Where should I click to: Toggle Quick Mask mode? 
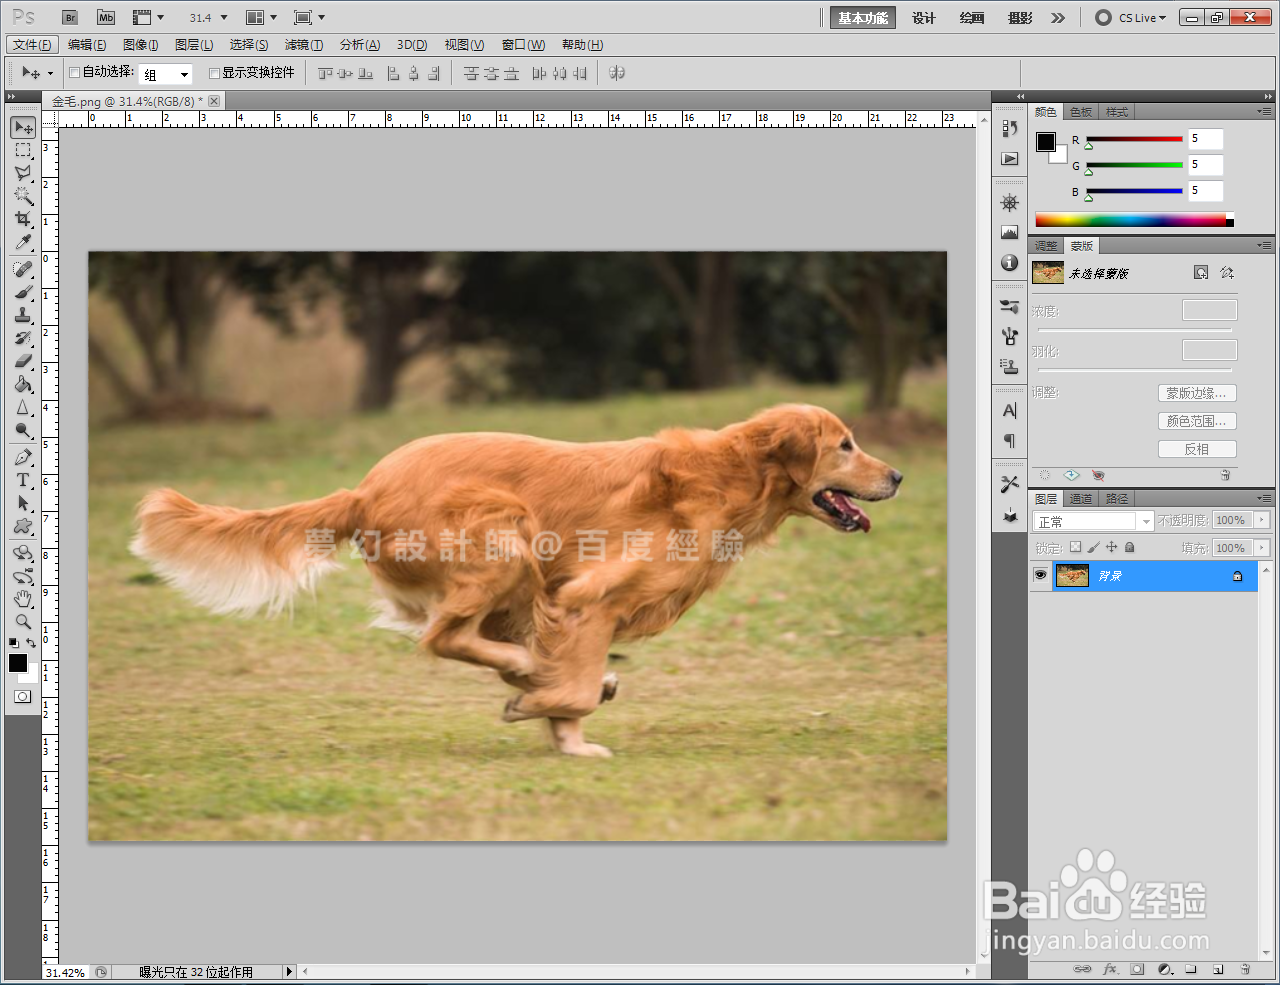[23, 697]
